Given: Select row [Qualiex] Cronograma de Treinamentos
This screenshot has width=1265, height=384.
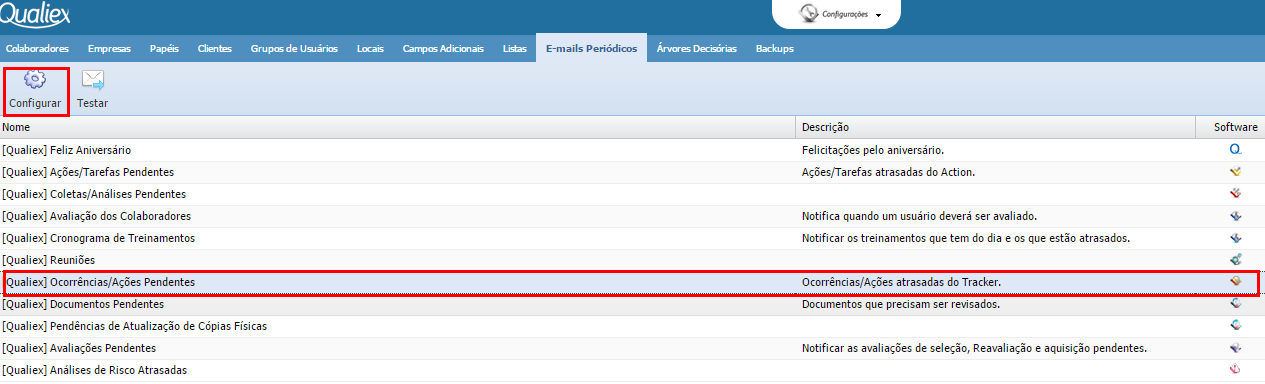Looking at the screenshot, I should pyautogui.click(x=632, y=238).
